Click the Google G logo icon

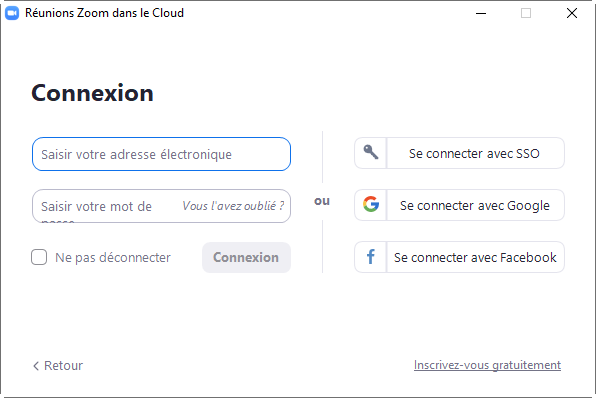click(371, 205)
